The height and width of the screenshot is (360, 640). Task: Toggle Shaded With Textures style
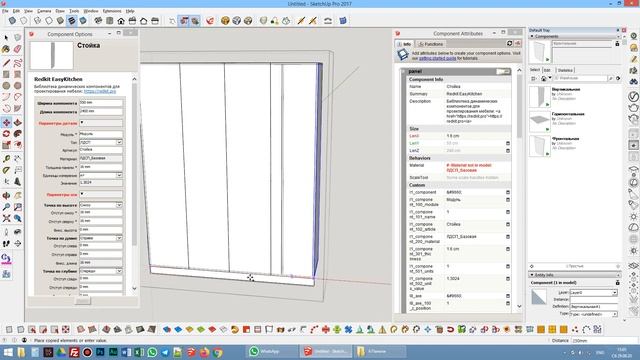[x=72, y=20]
